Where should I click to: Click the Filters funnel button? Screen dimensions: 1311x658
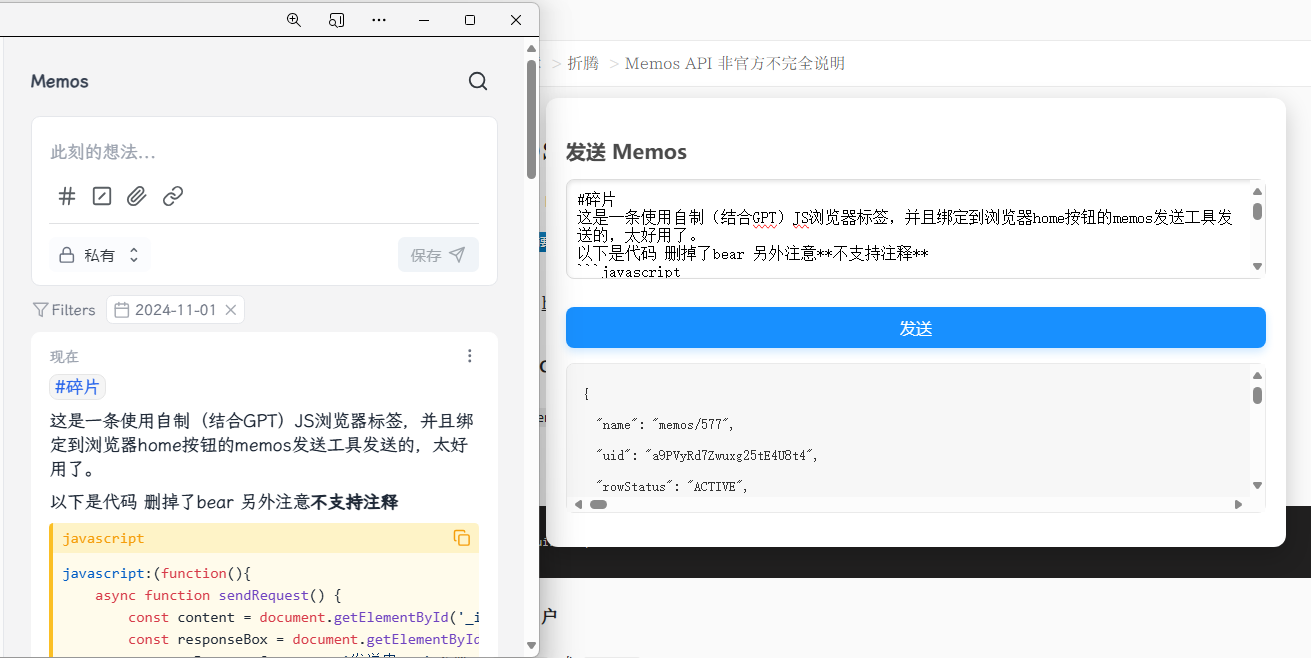[x=64, y=310]
